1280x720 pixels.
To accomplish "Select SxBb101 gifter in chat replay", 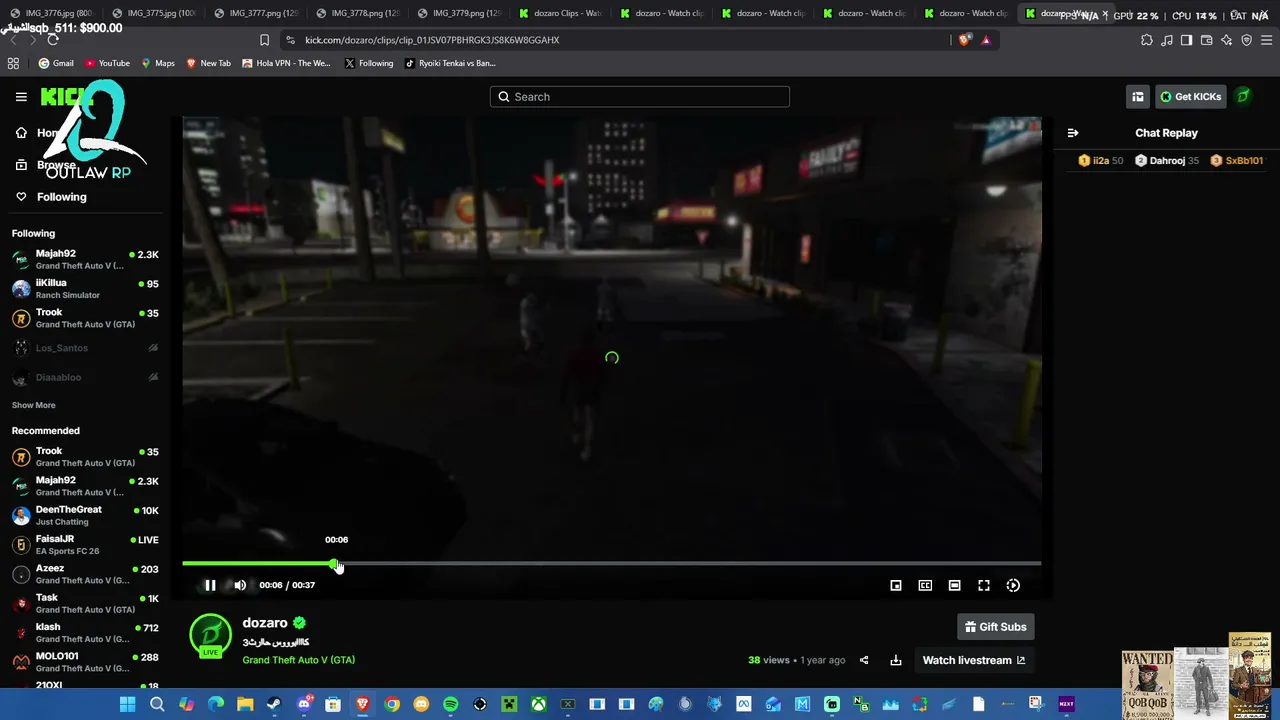I will point(1237,161).
